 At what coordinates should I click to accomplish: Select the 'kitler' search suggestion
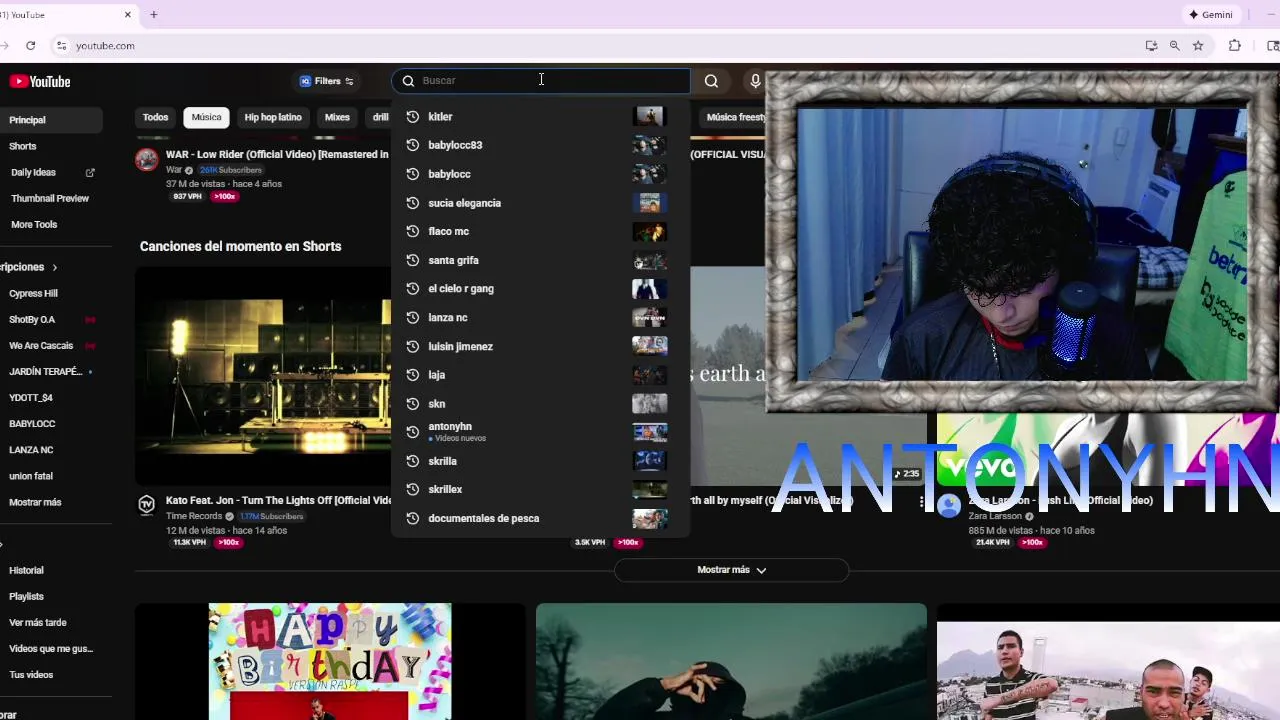[x=540, y=117]
